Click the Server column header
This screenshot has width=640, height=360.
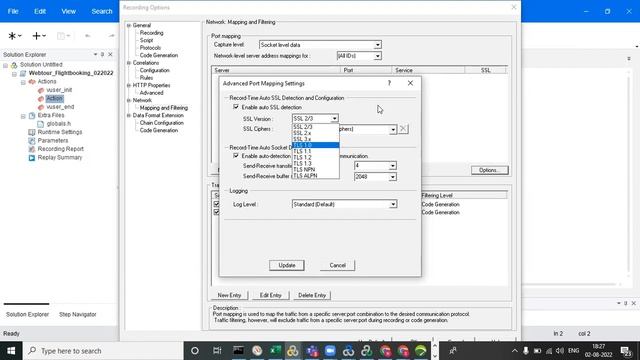pyautogui.click(x=276, y=70)
